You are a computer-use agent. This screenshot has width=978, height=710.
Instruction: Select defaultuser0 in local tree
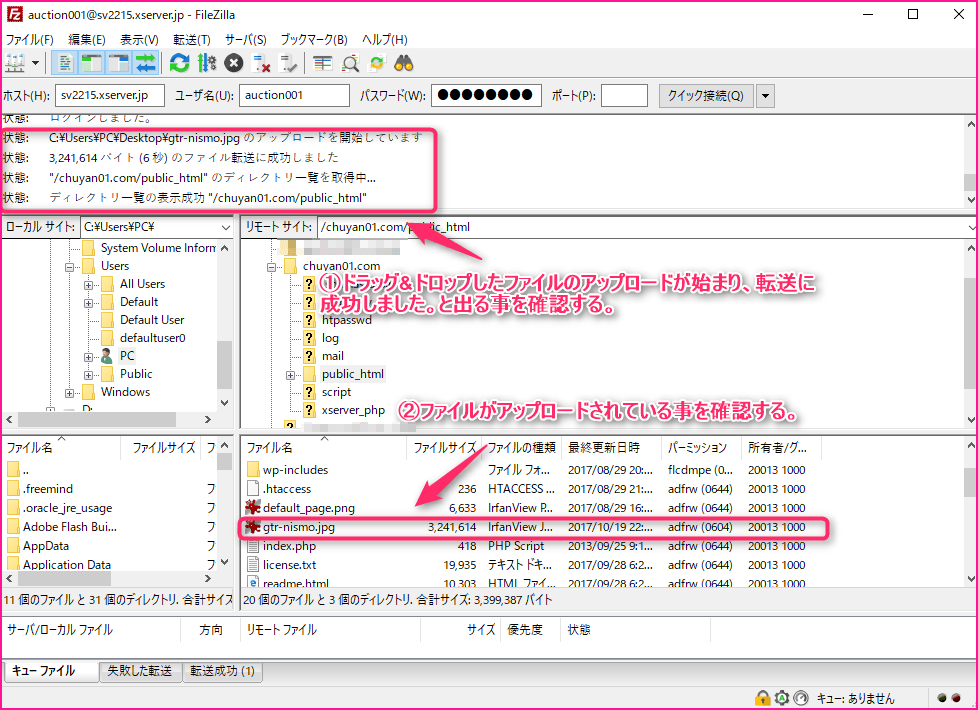pyautogui.click(x=153, y=338)
